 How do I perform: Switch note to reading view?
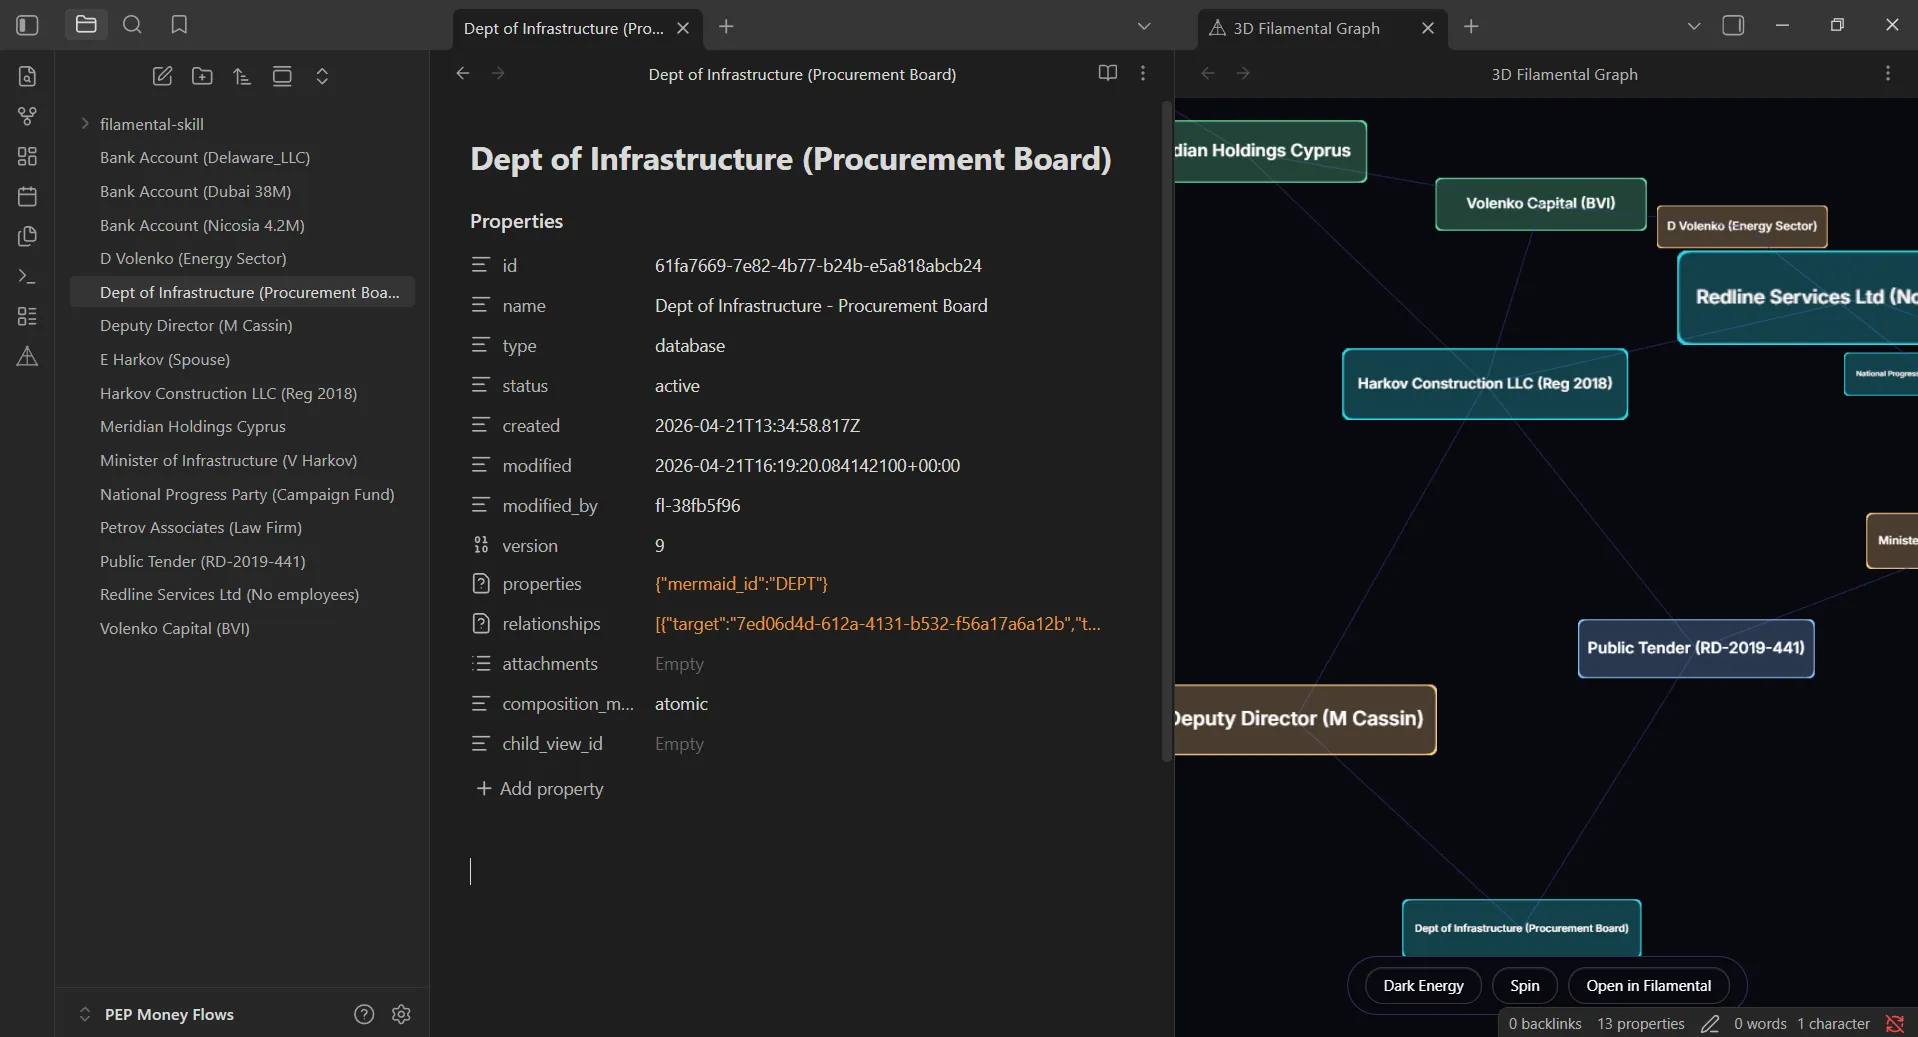point(1107,73)
